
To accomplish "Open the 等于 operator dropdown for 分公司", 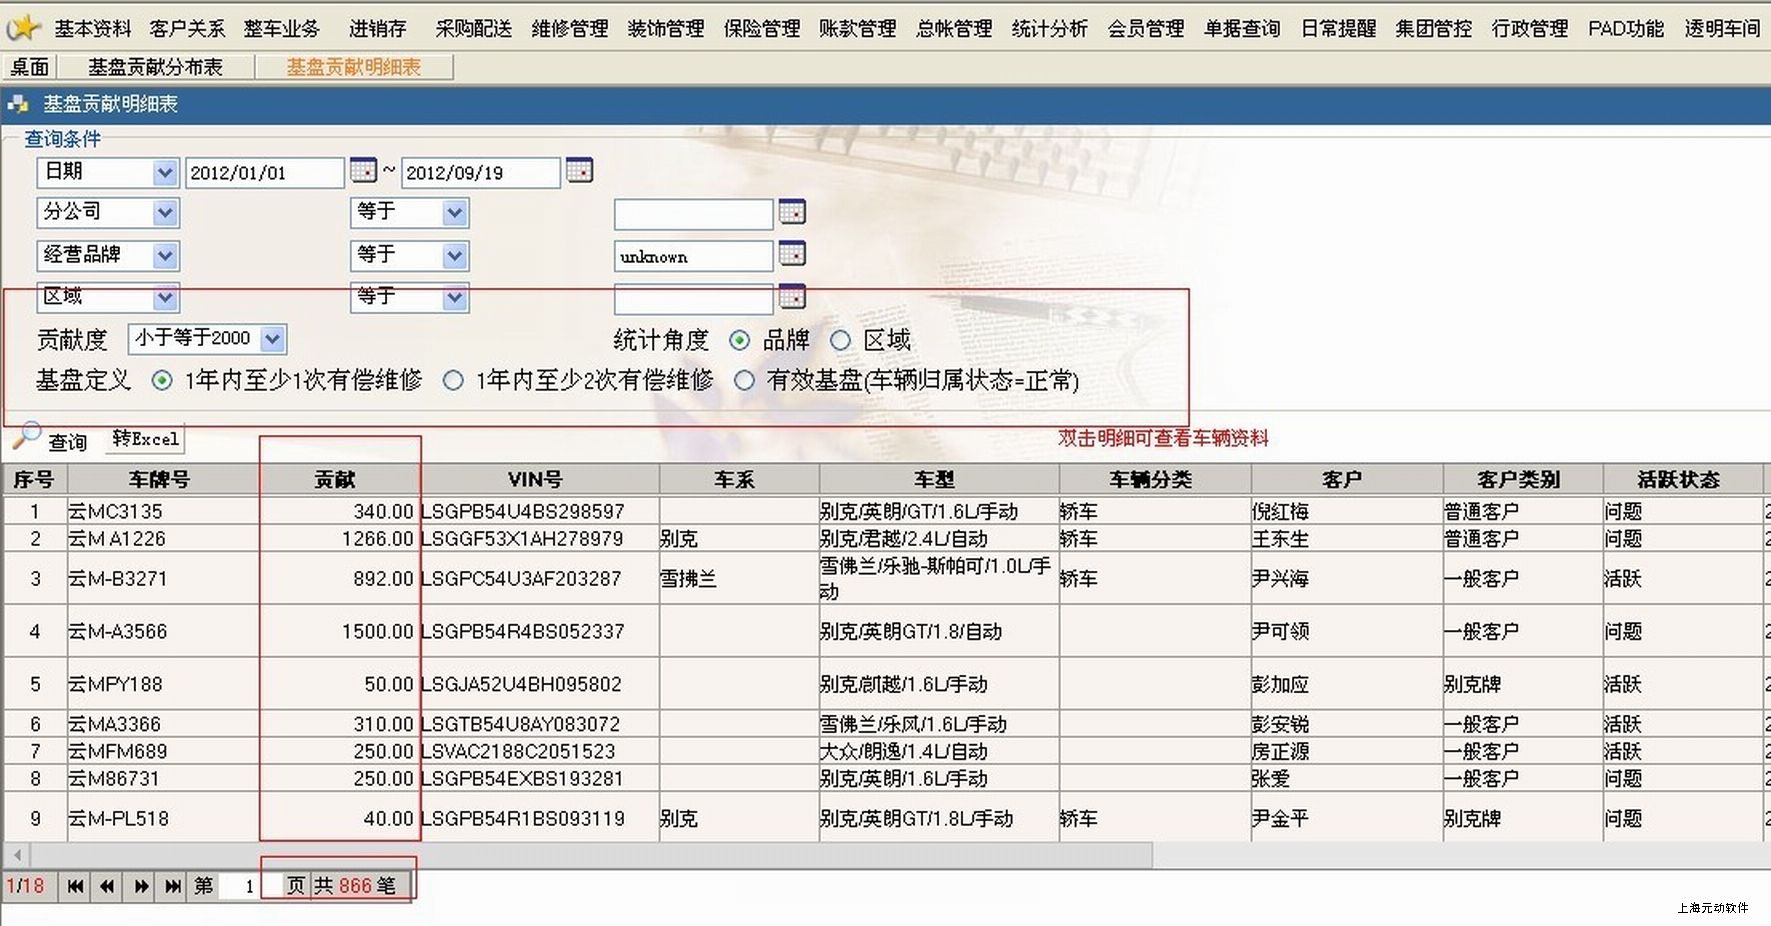I will pyautogui.click(x=454, y=213).
